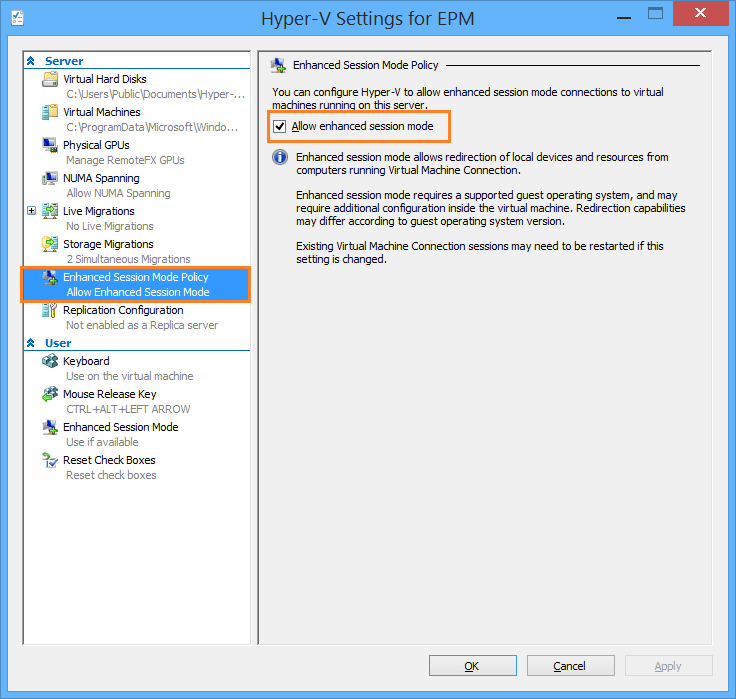Viewport: 736px width, 699px height.
Task: Minimize the Hyper-V Settings window
Action: 624,18
